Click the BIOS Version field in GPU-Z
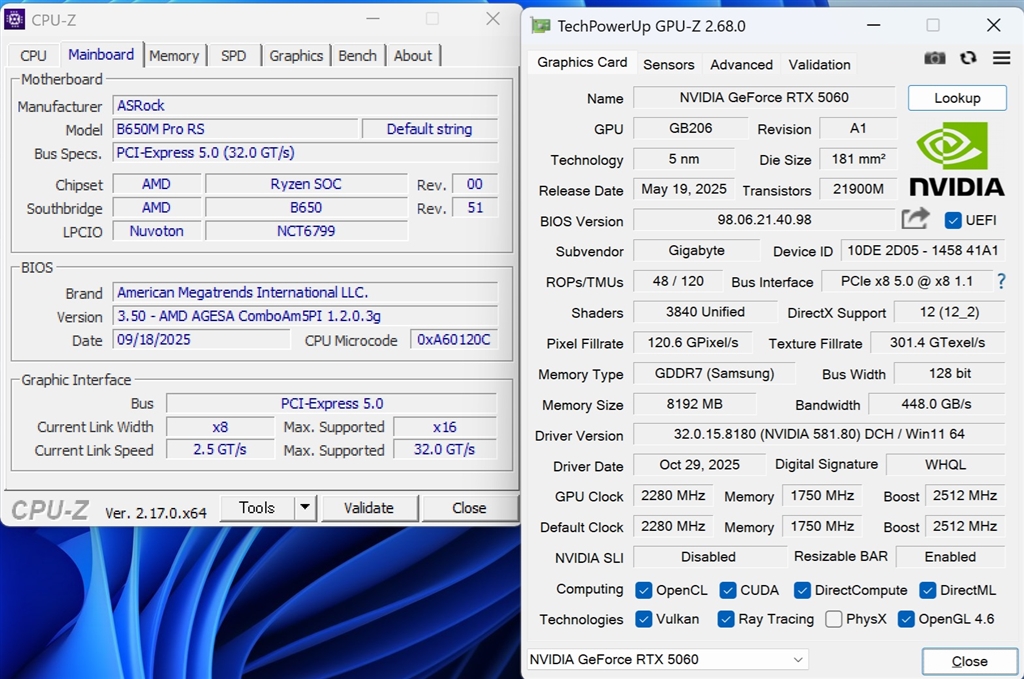 coord(764,220)
